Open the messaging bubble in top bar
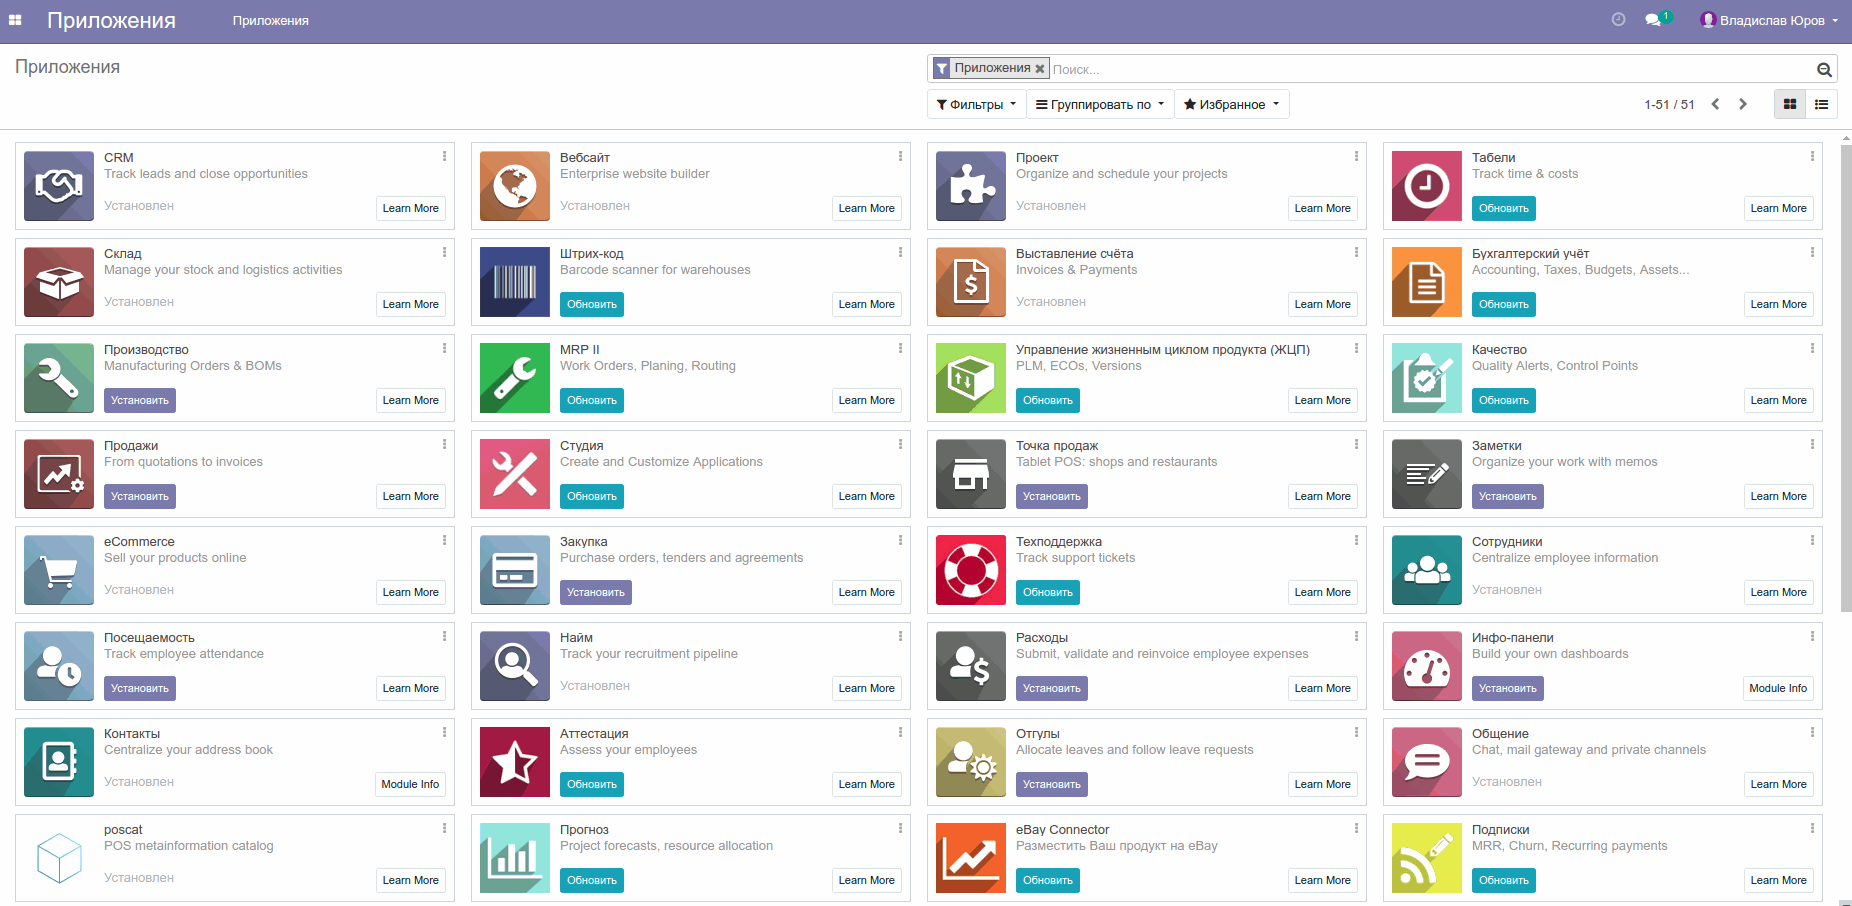Image resolution: width=1852 pixels, height=906 pixels. click(x=1655, y=19)
